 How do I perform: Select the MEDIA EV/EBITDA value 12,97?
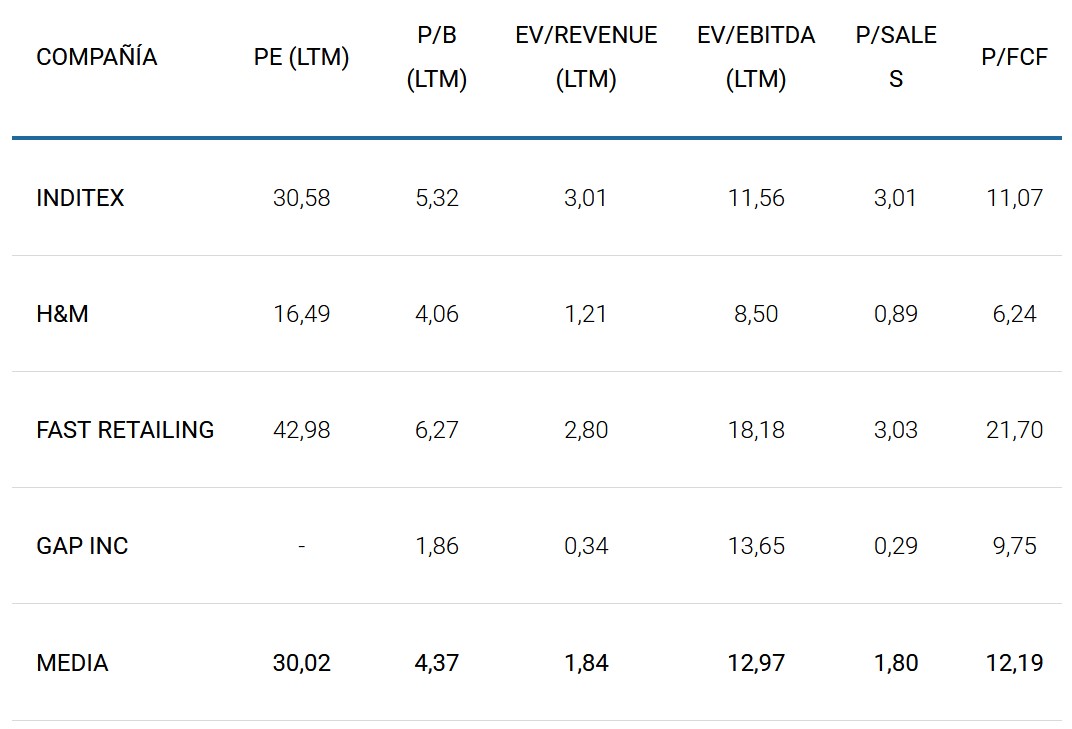pyautogui.click(x=756, y=662)
